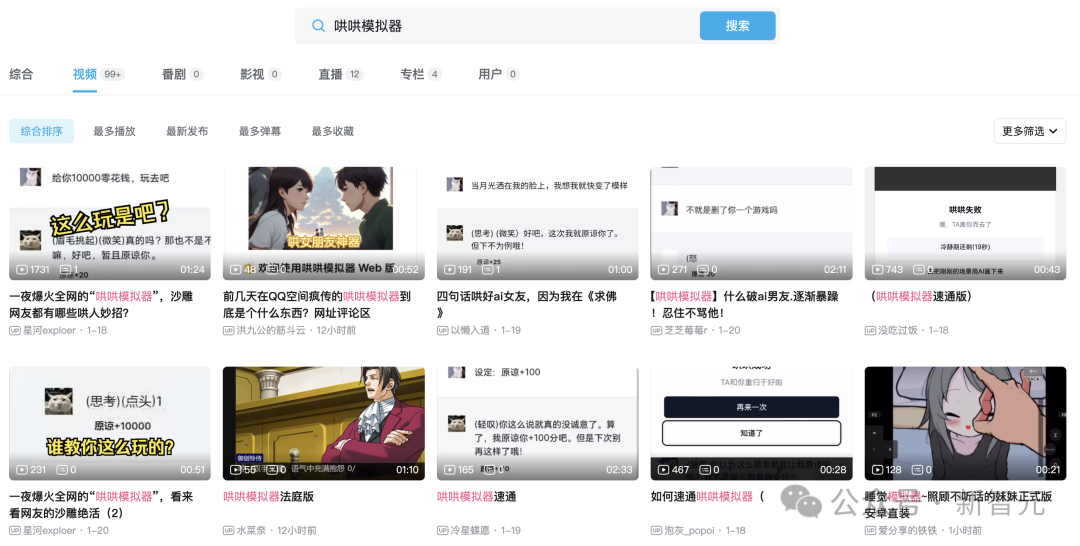Click the magnifier icon in the search bar
1080x546 pixels.
tap(318, 26)
